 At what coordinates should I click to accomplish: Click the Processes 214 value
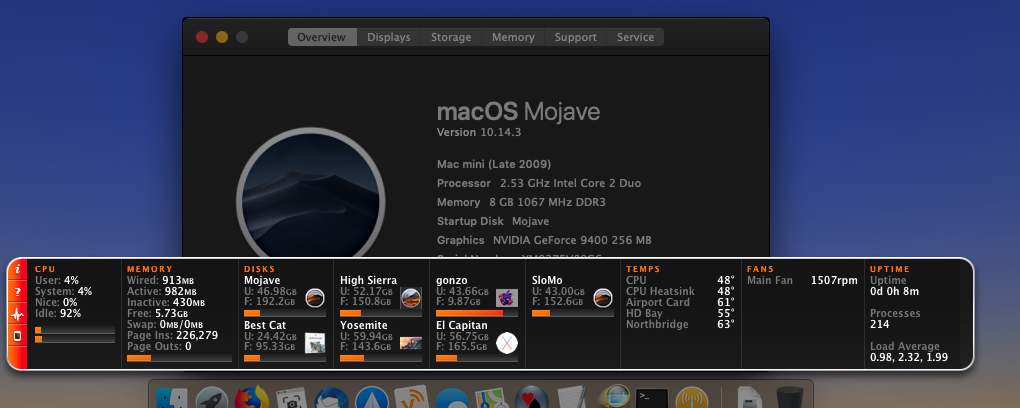click(879, 325)
